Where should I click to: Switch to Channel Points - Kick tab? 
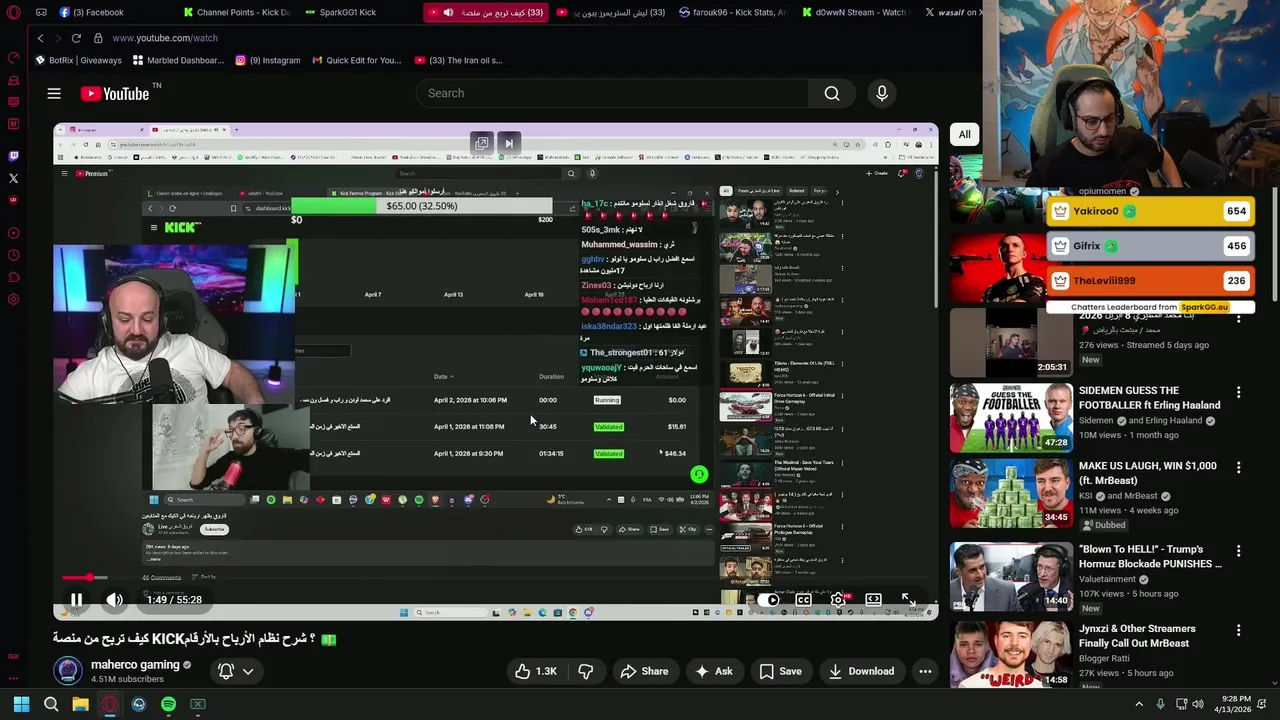[x=237, y=12]
